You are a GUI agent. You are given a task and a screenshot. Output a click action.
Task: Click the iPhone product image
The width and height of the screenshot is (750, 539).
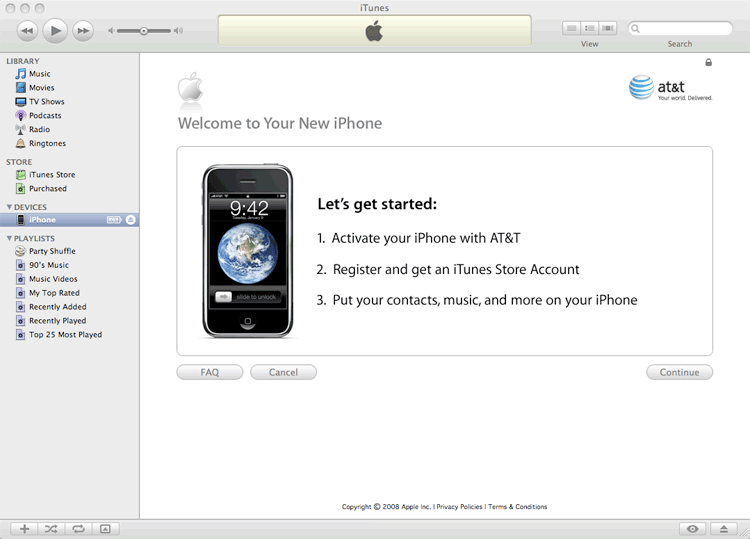[247, 251]
